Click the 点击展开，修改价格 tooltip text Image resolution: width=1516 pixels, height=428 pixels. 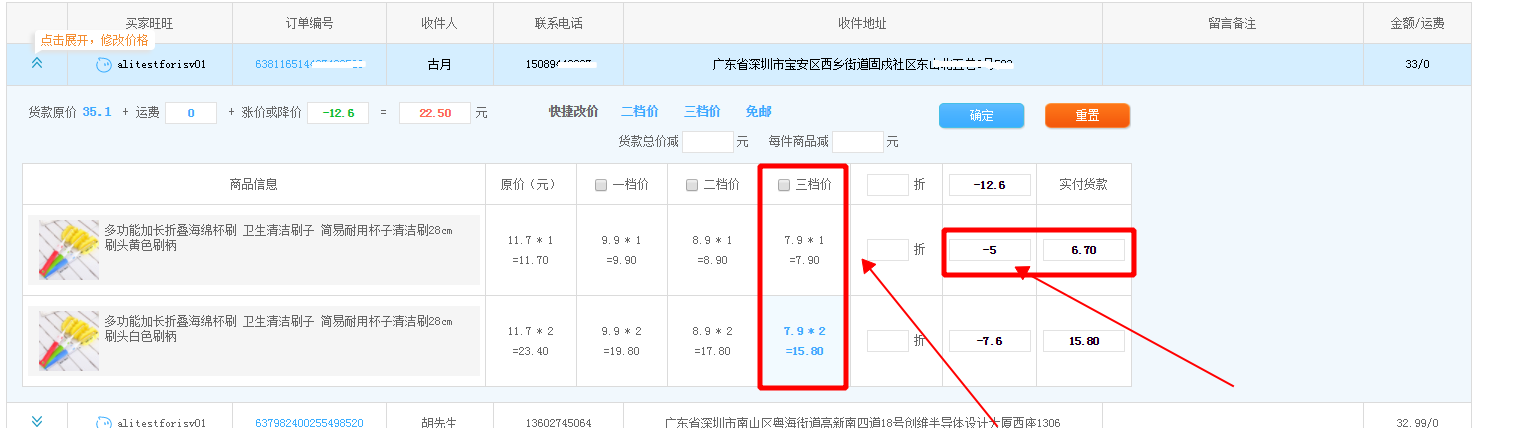94,41
